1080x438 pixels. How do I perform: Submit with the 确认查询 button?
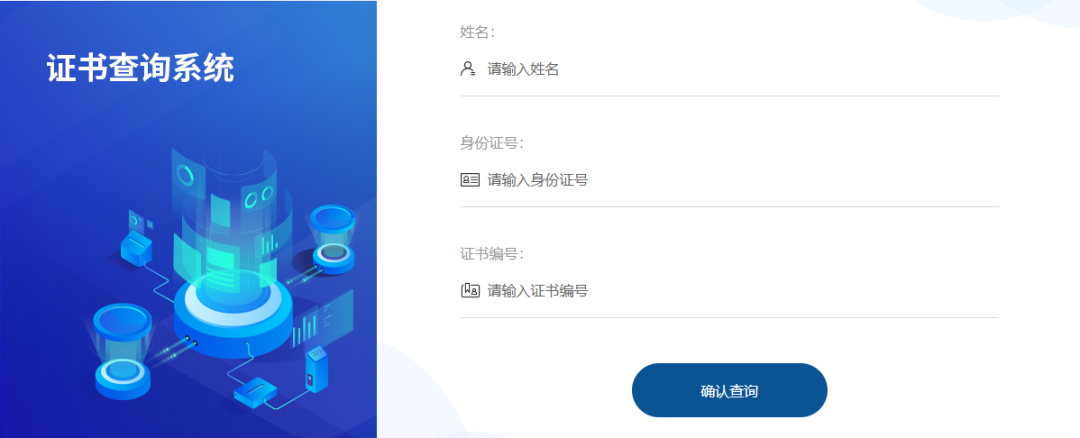(x=729, y=390)
